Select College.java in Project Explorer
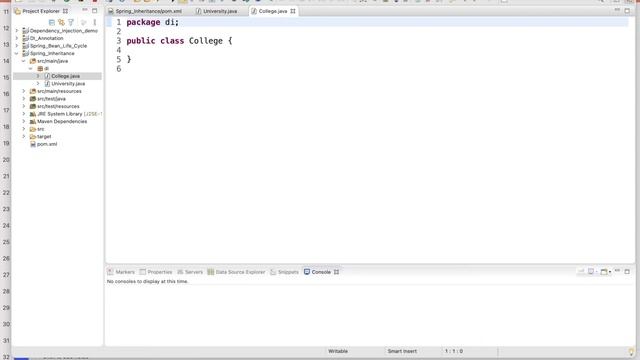 65,76
